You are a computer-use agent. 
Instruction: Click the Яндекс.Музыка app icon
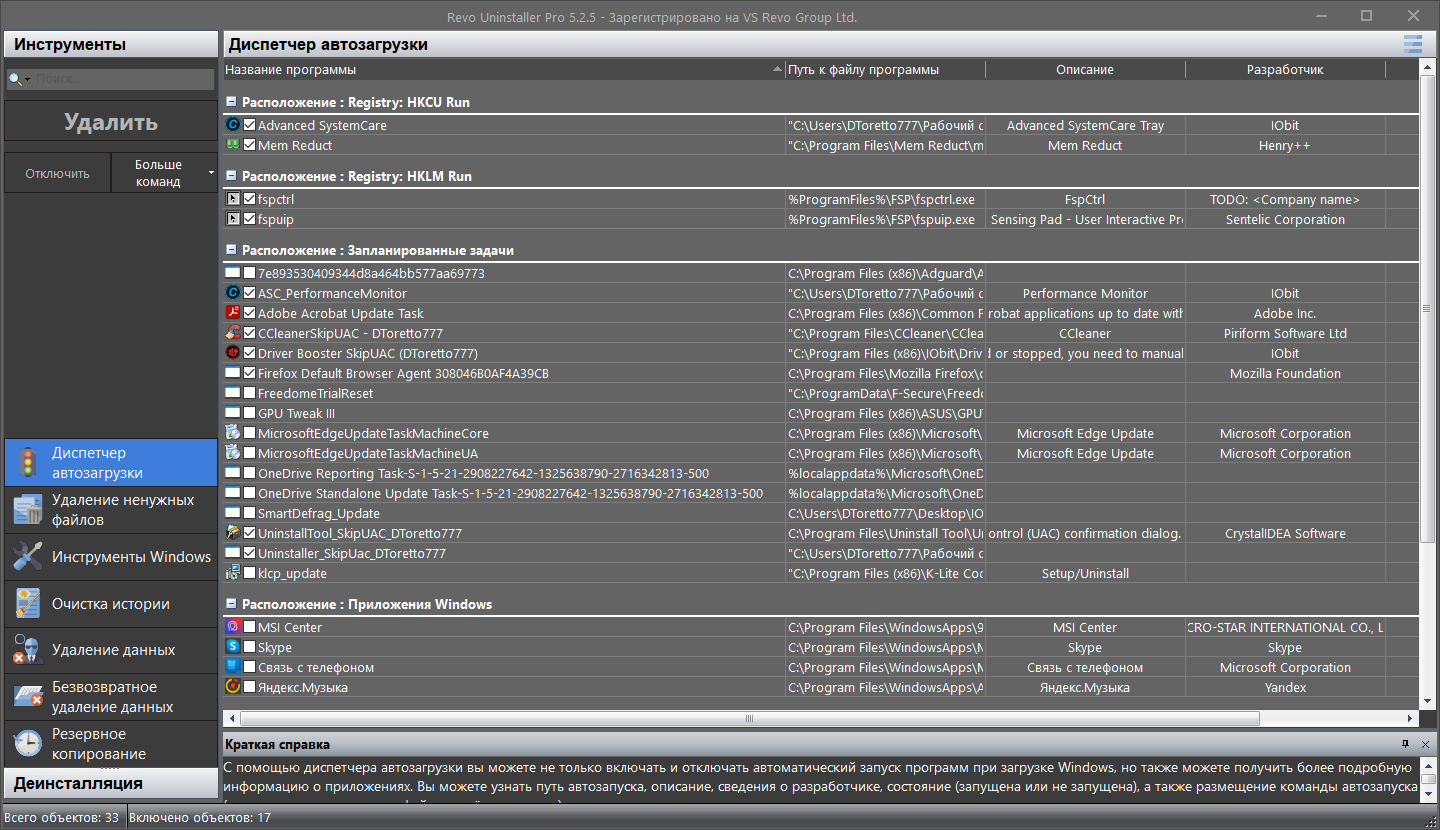[x=233, y=687]
